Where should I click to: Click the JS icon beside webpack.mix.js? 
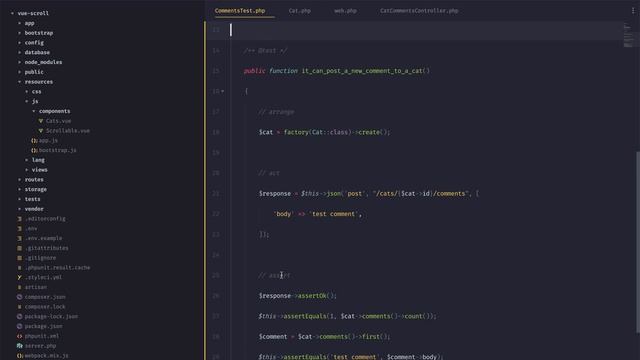pyautogui.click(x=20, y=356)
